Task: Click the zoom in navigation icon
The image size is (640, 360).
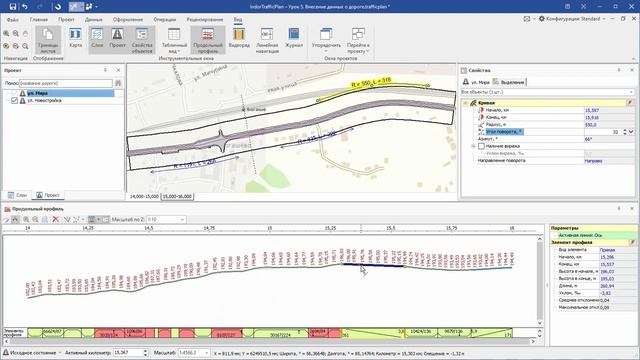Action: coord(6,33)
